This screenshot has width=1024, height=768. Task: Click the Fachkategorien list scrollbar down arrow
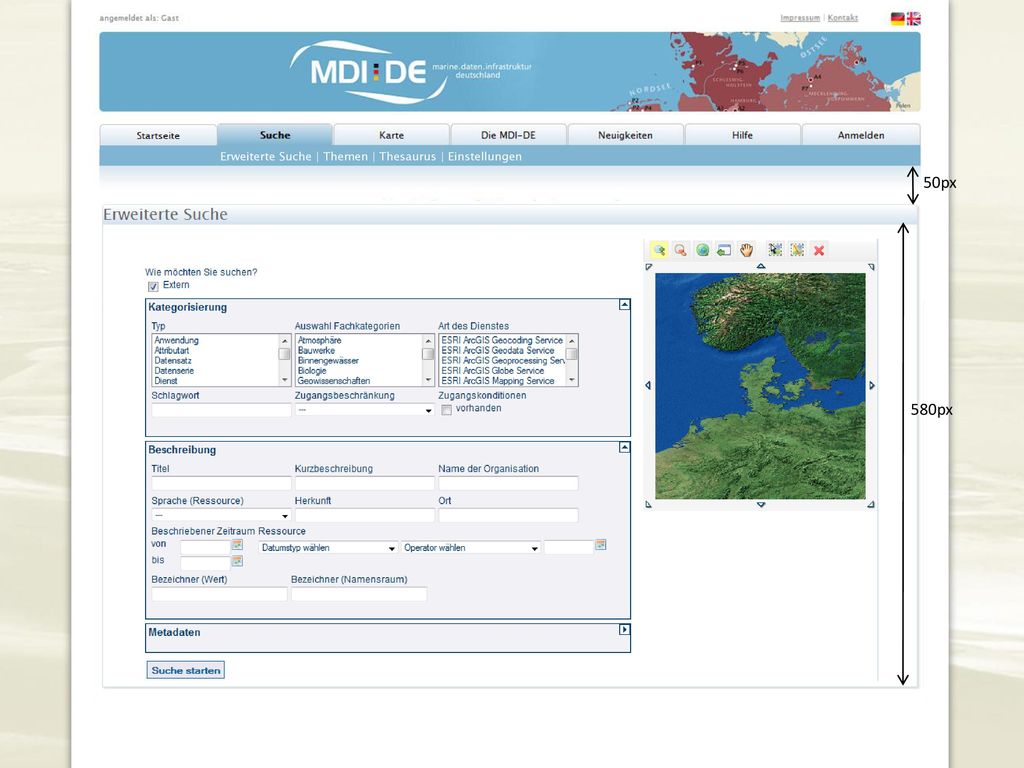[428, 380]
